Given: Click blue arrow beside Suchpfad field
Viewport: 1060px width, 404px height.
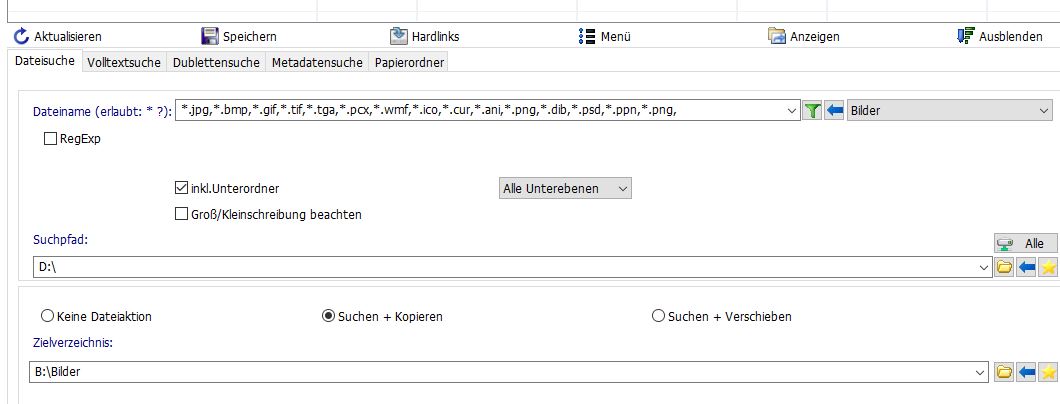Looking at the screenshot, I should [1026, 268].
